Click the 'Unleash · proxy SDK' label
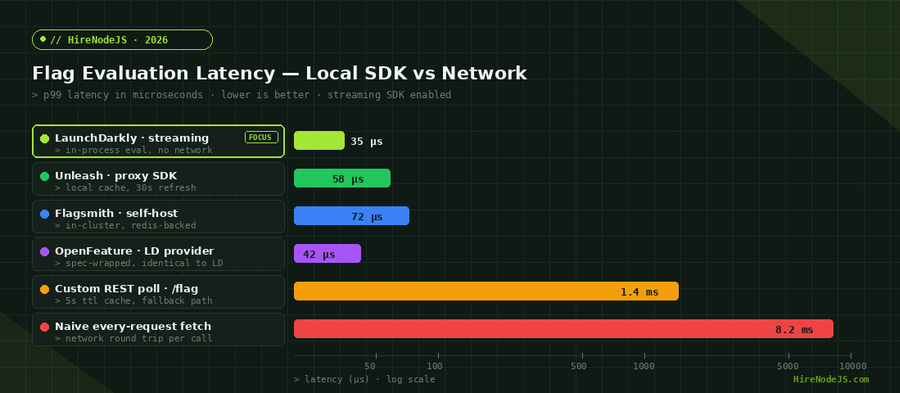 (116, 176)
